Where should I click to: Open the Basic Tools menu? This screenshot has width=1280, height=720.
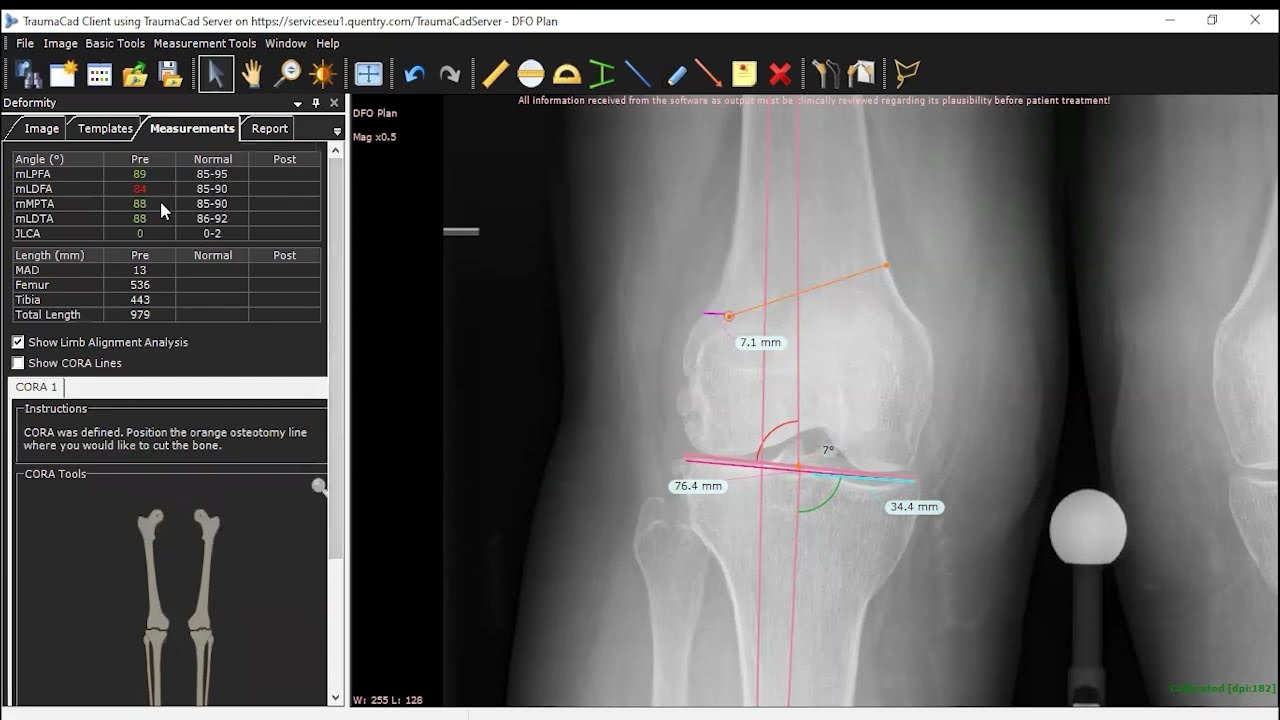click(115, 43)
